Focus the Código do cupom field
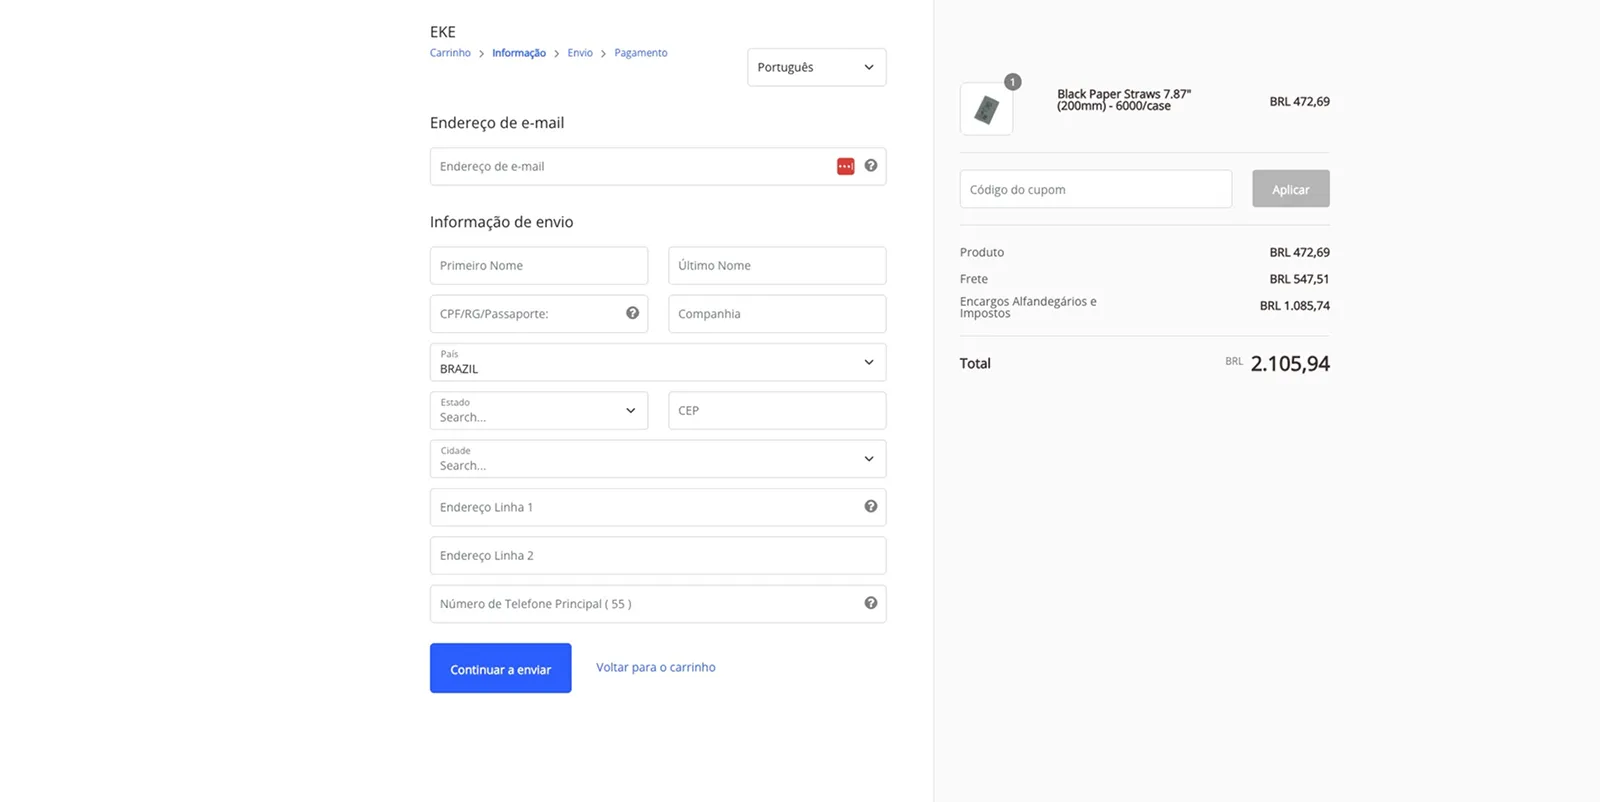Screen dimensions: 1600x802 (x=1096, y=189)
